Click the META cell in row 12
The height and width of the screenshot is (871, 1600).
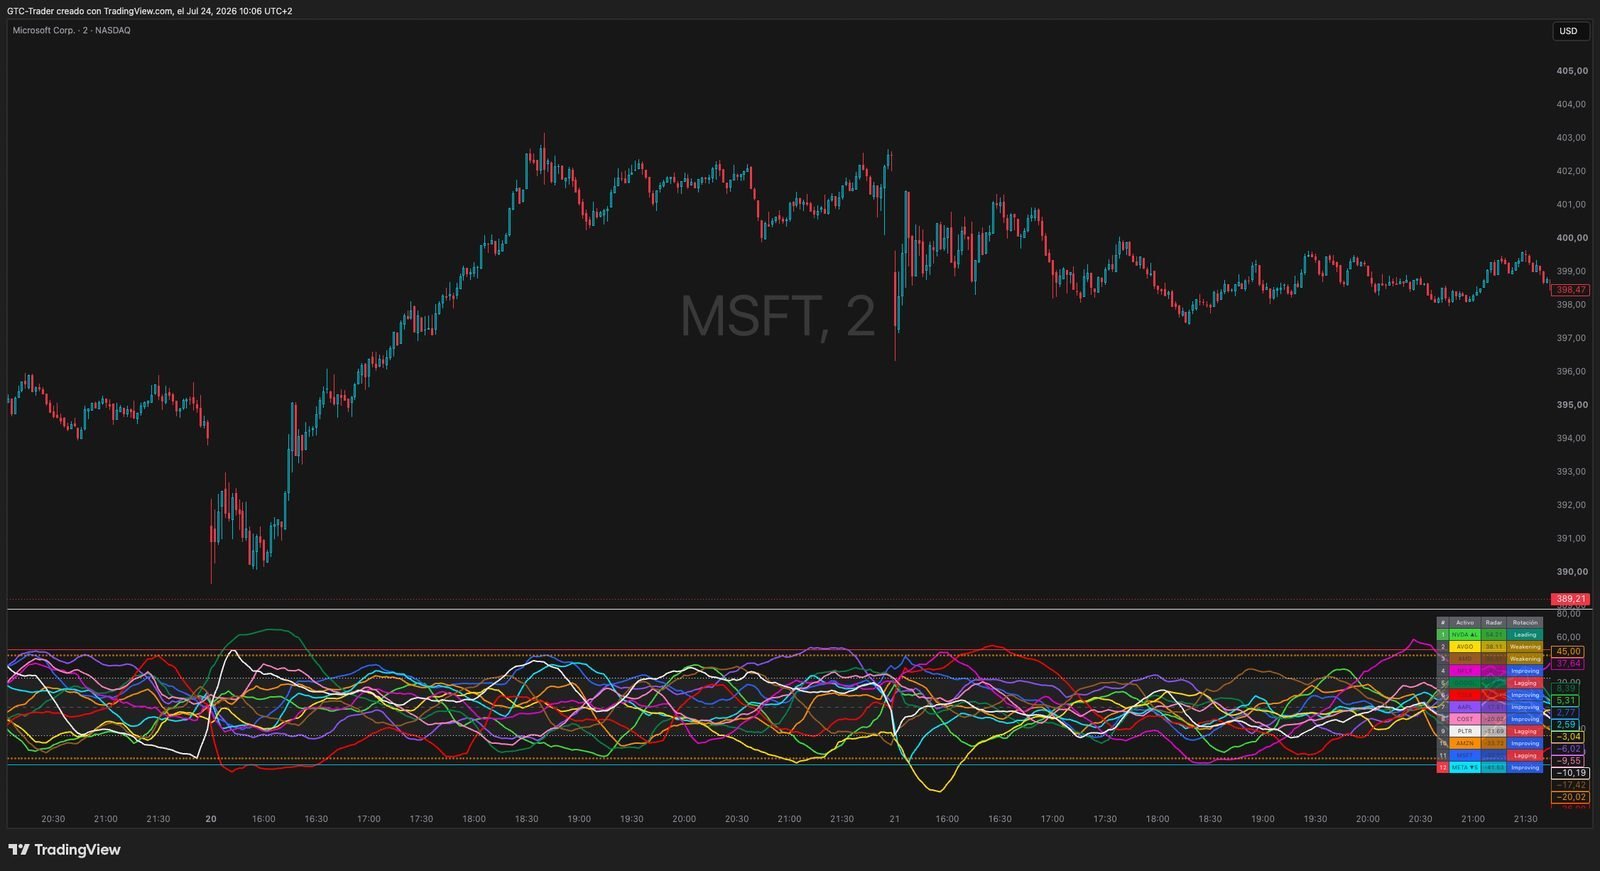click(x=1465, y=767)
